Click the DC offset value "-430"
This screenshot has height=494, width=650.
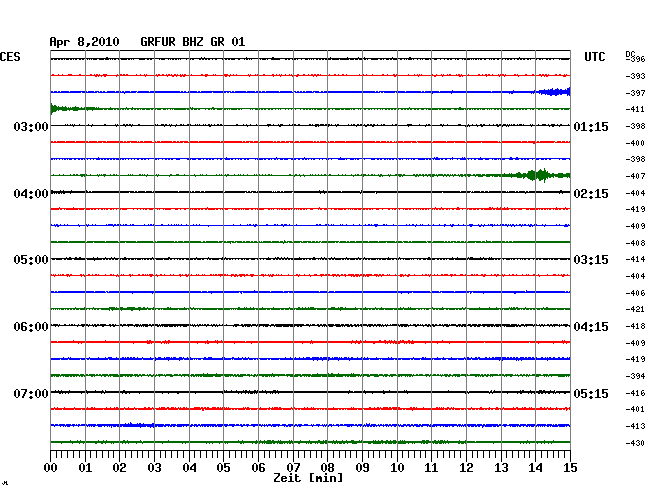(x=635, y=443)
